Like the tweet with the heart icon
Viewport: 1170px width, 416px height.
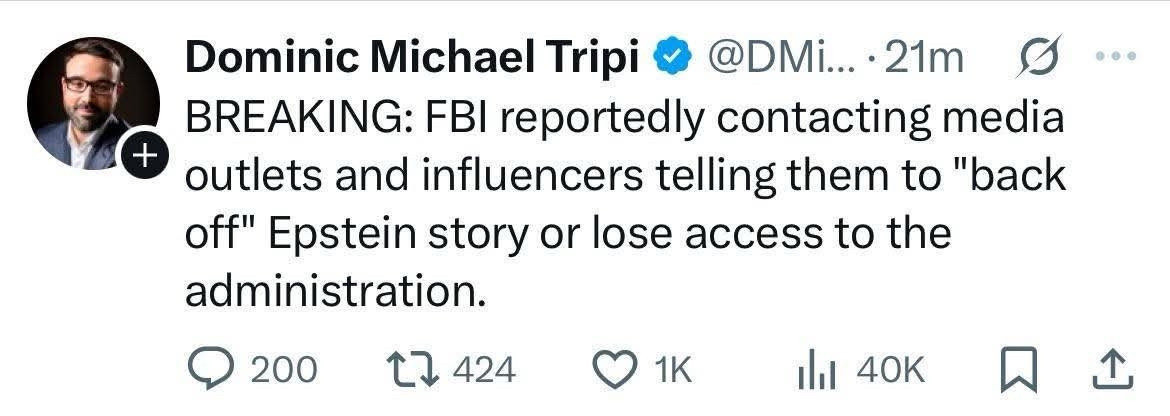(614, 370)
